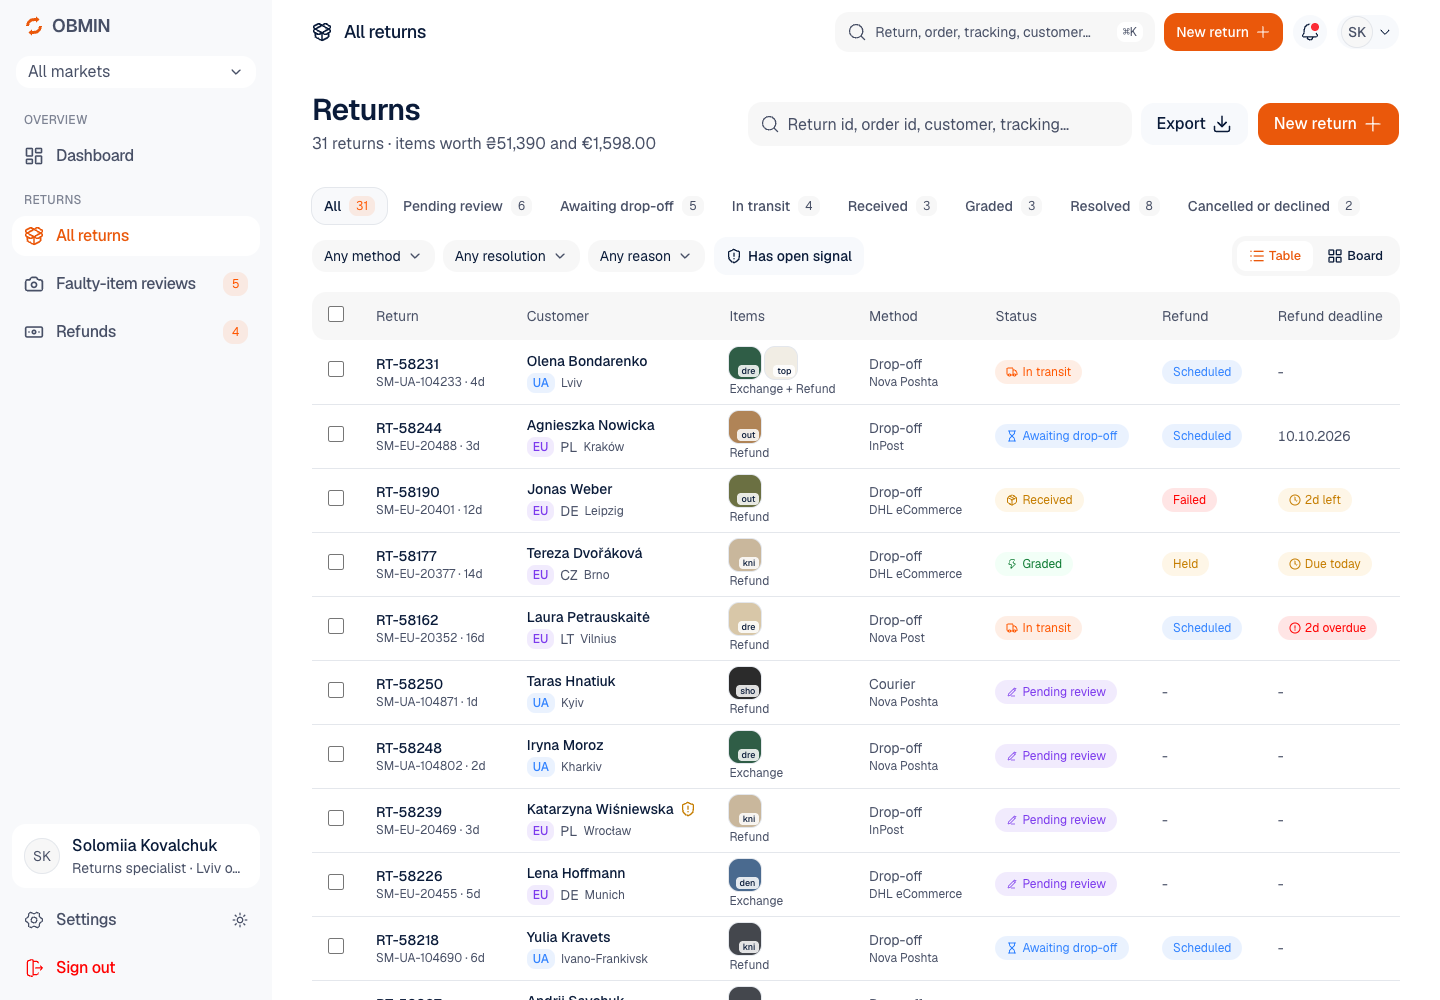This screenshot has width=1440, height=1000.
Task: Tick the checkbox for RT-58190
Action: (x=336, y=498)
